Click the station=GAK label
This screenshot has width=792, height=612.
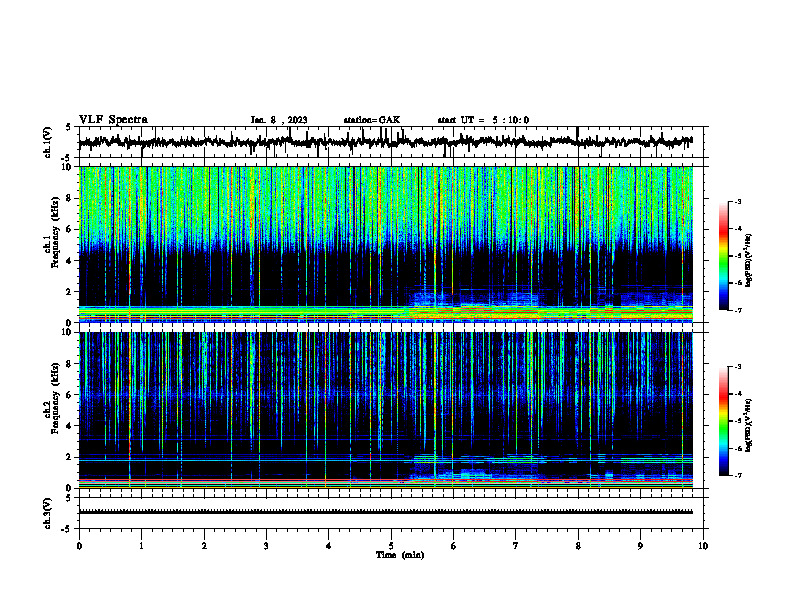point(372,120)
